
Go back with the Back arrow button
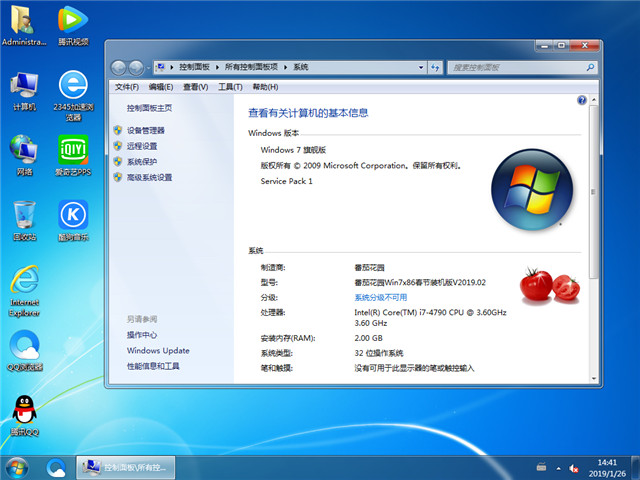click(118, 67)
